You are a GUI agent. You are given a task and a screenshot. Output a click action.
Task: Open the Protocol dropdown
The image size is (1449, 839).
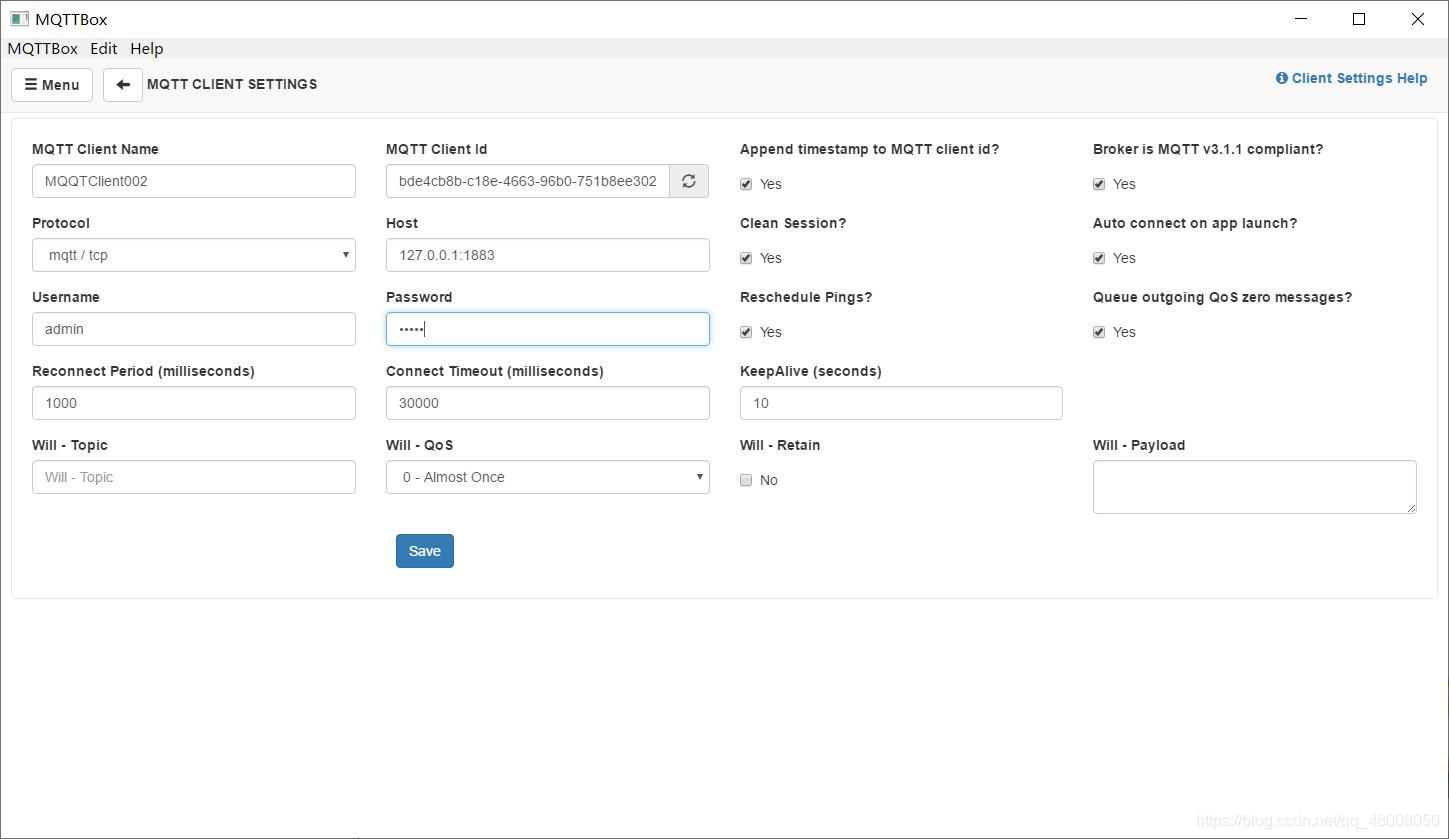[194, 255]
